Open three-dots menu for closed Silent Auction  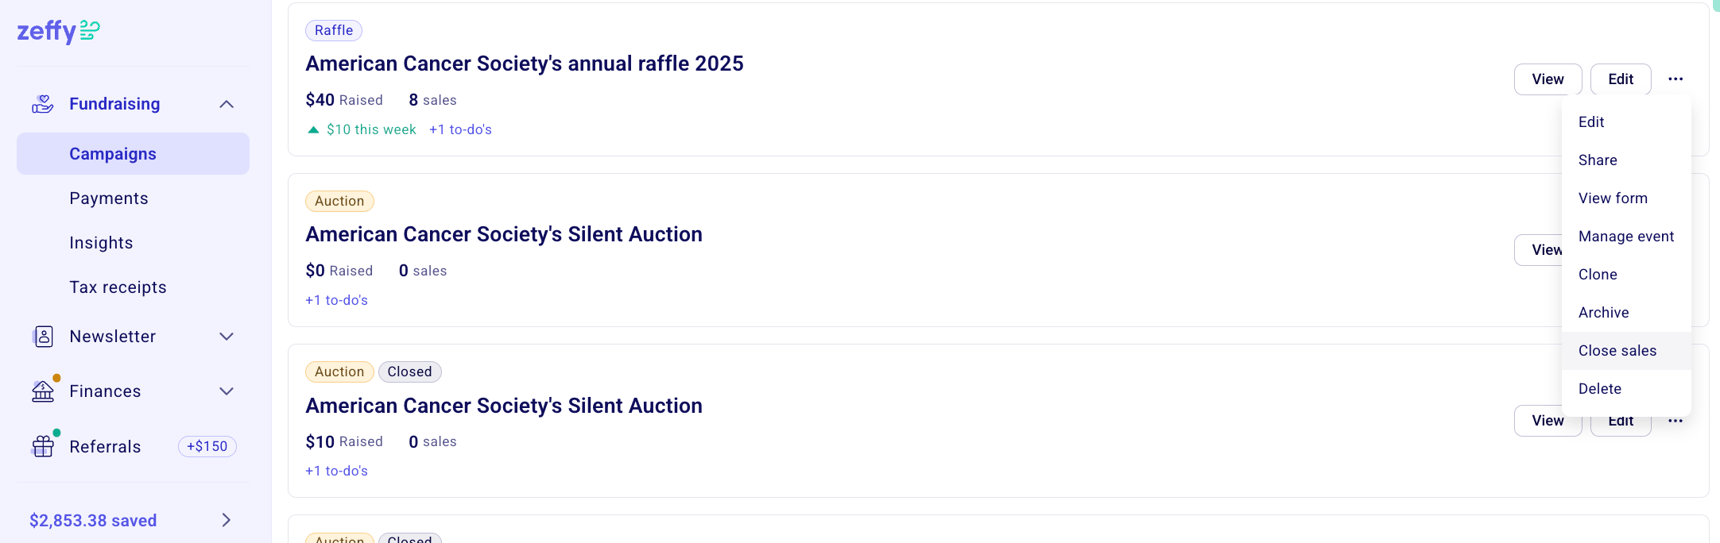tap(1675, 421)
